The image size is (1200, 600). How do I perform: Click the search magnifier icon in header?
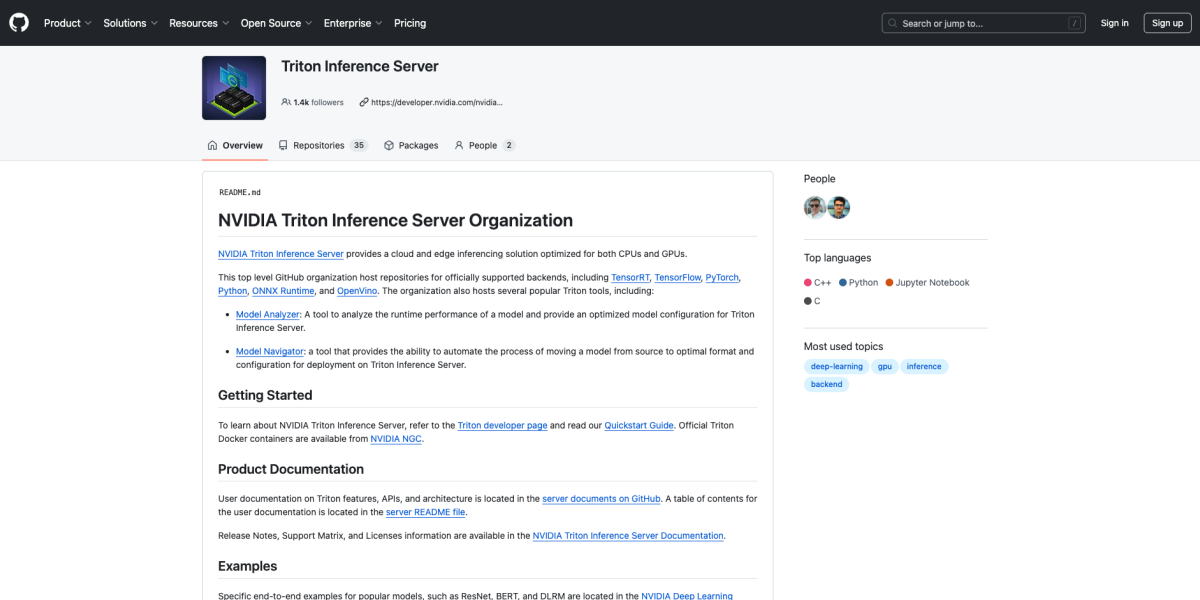(892, 23)
